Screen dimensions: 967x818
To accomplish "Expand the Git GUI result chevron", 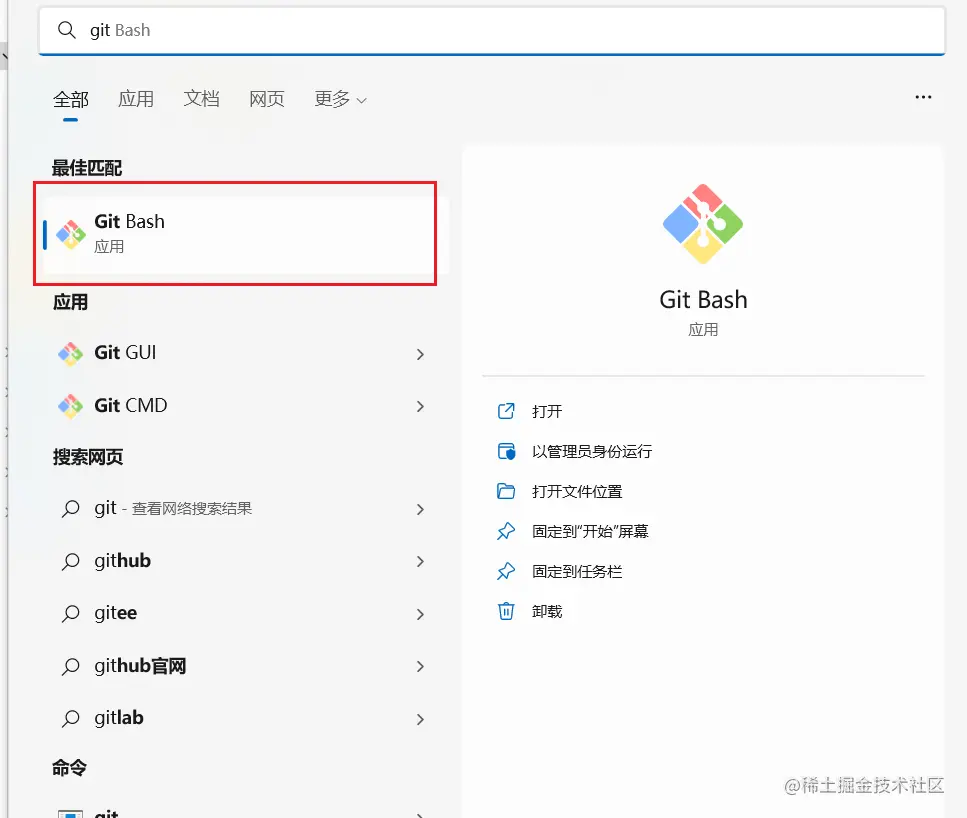I will [420, 354].
